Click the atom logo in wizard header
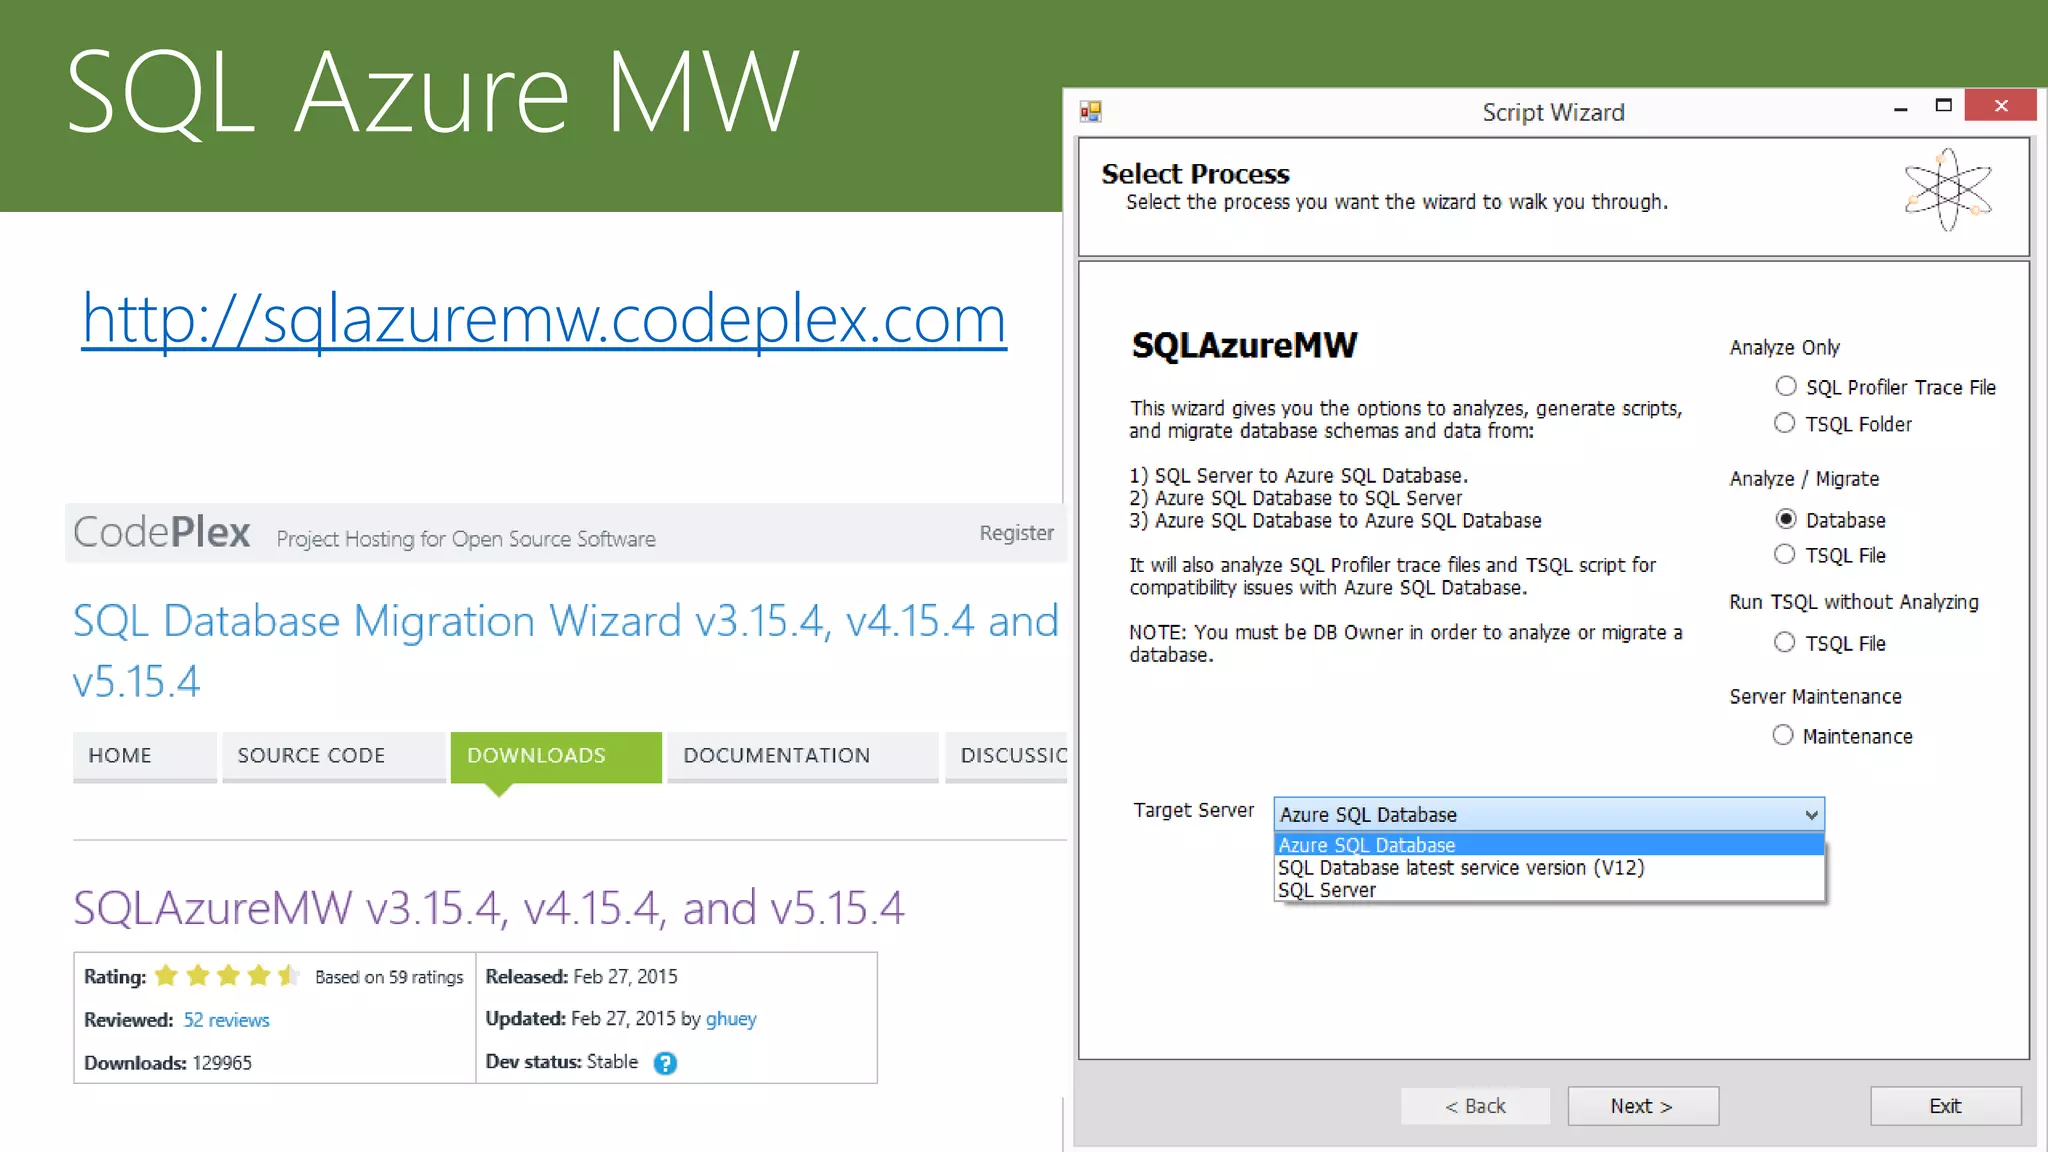The height and width of the screenshot is (1152, 2048). tap(1948, 190)
